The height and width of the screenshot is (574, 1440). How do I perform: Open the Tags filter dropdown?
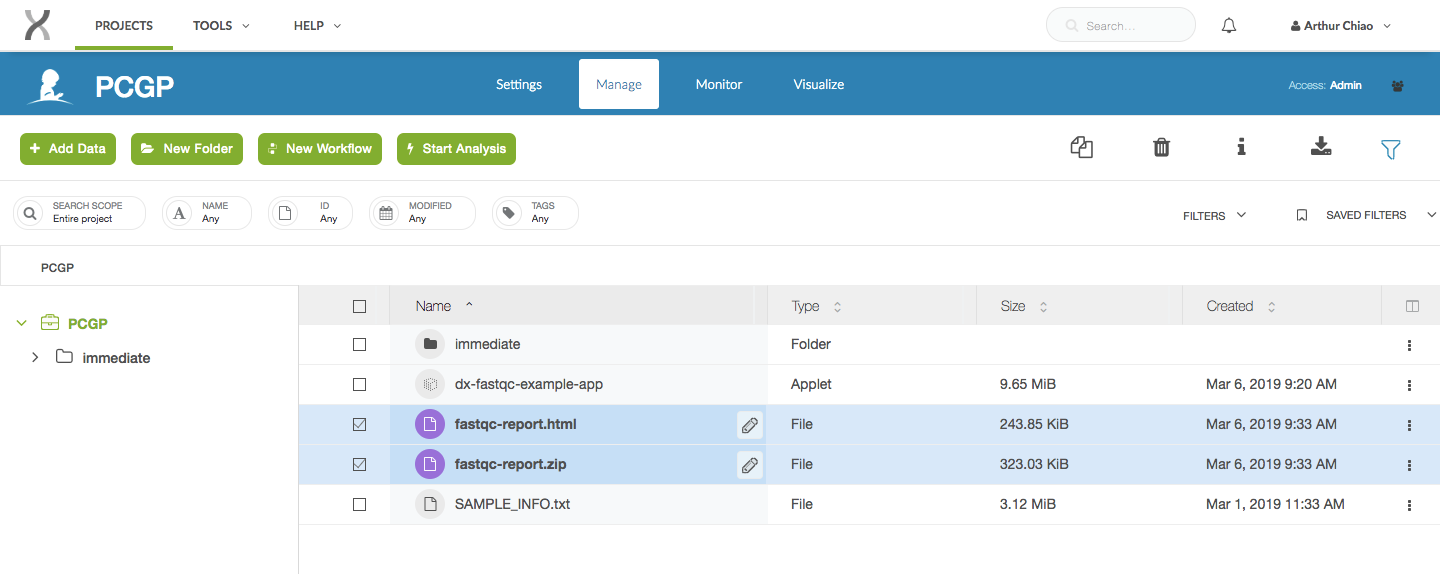[535, 212]
